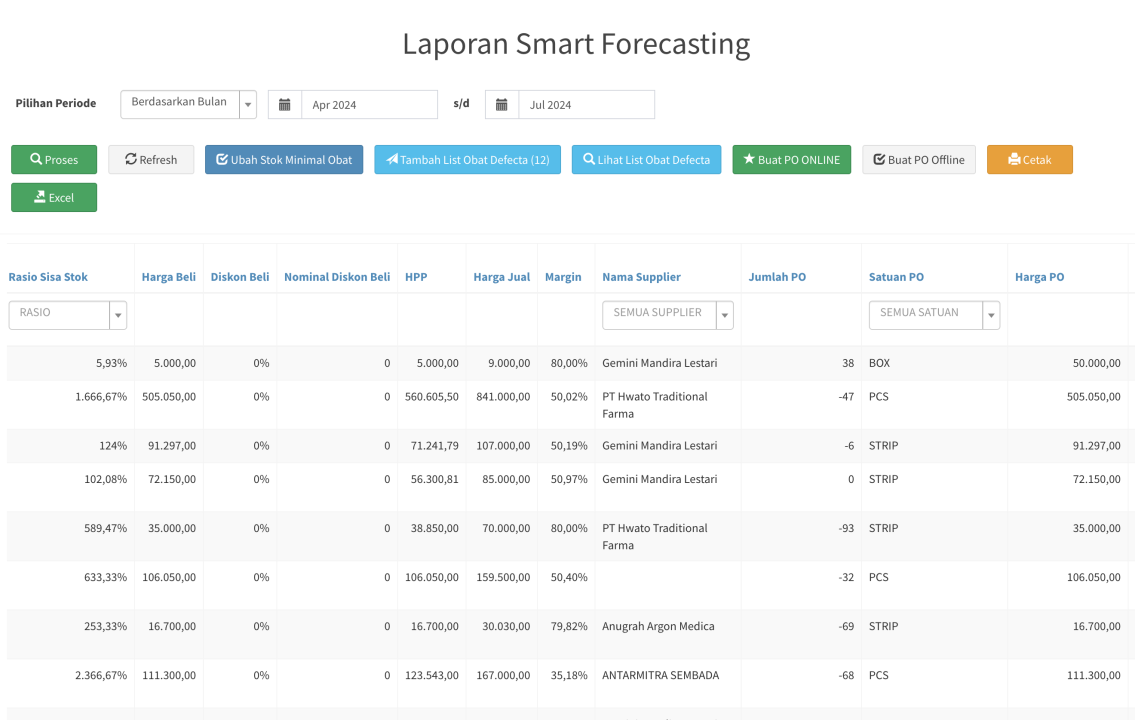The width and height of the screenshot is (1135, 720).
Task: Click the calendar icon beside Jul 2024
Action: 502,105
